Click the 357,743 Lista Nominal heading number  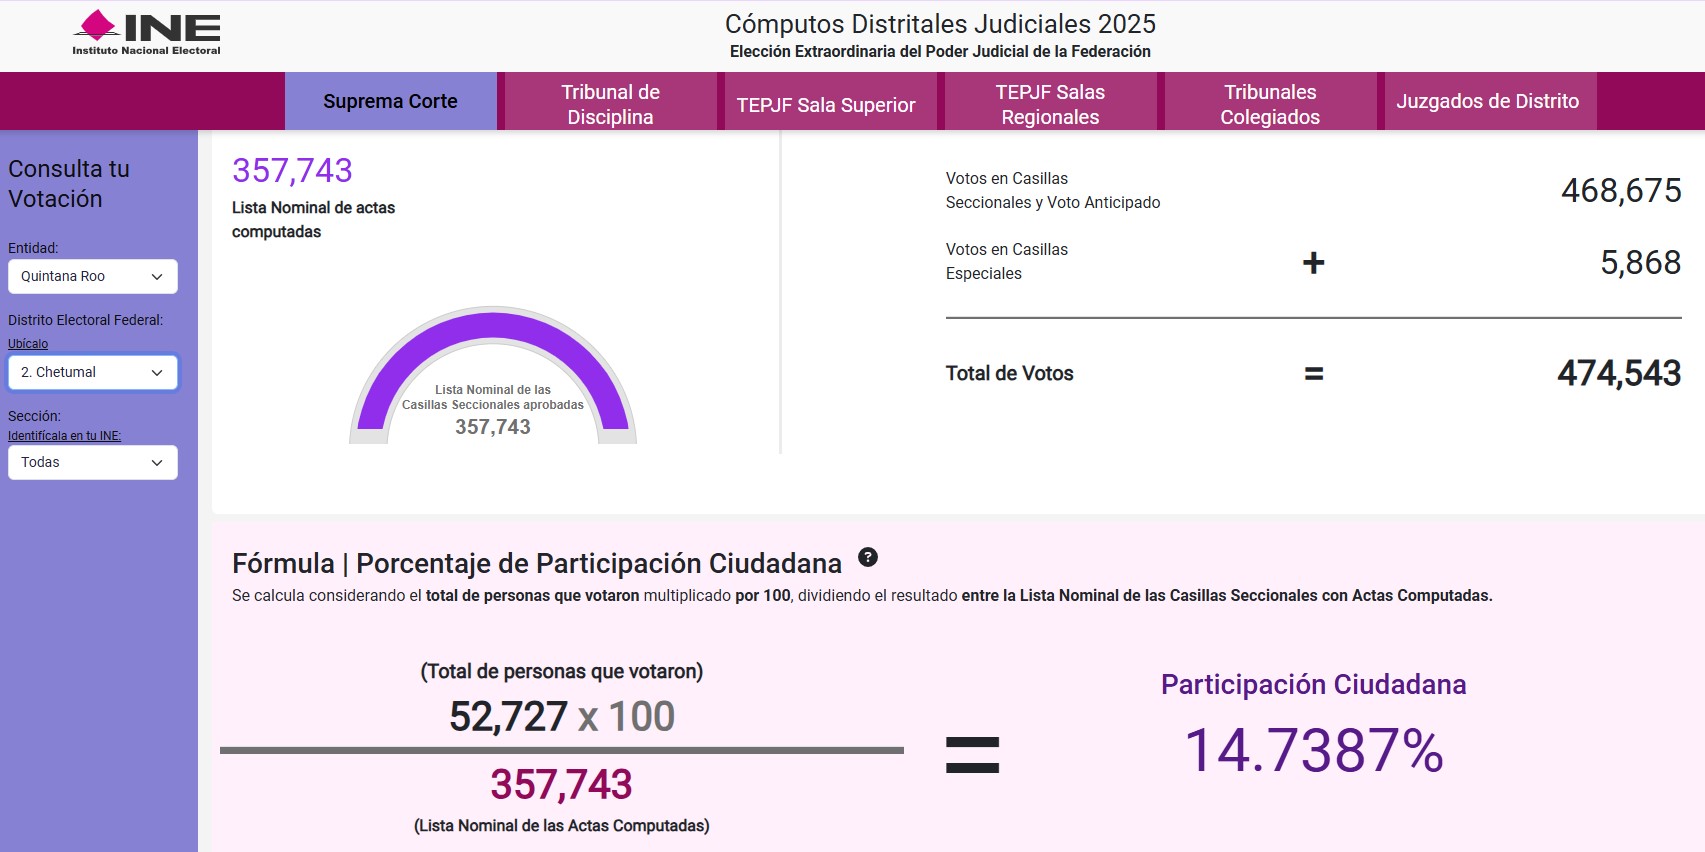[x=292, y=171]
